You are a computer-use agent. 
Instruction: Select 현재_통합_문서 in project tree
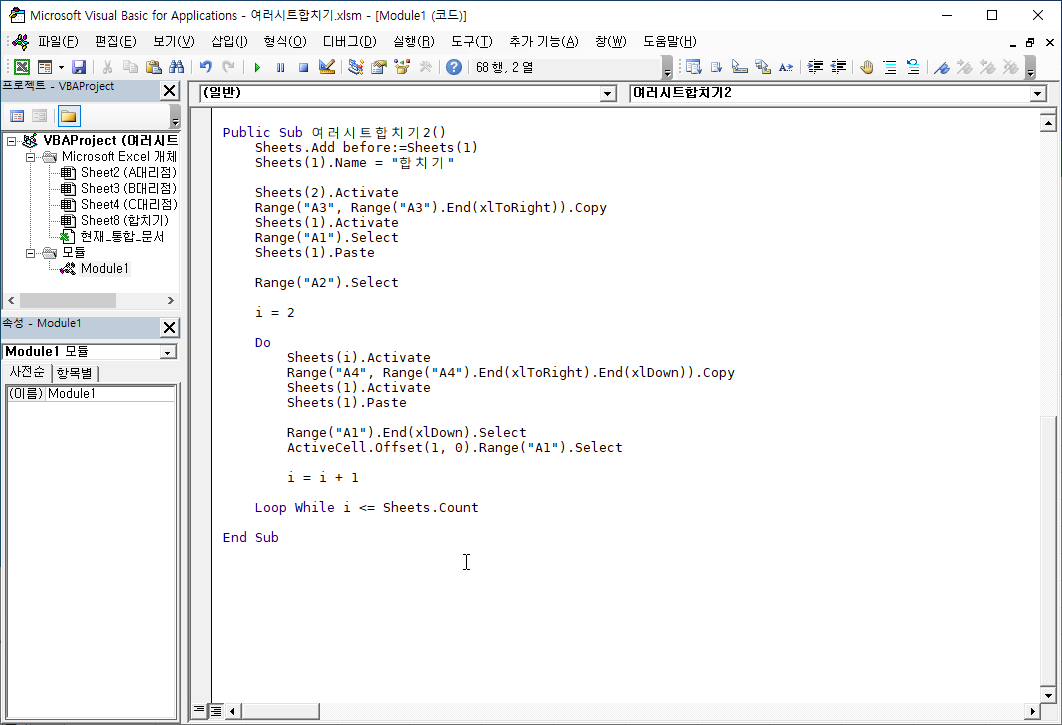click(x=122, y=236)
